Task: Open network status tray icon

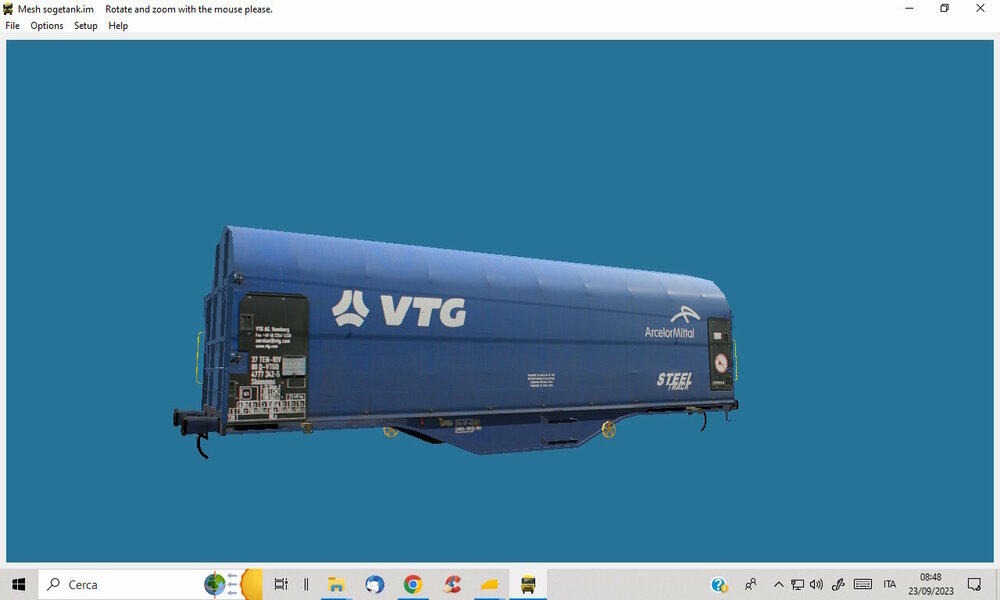Action: 797,584
